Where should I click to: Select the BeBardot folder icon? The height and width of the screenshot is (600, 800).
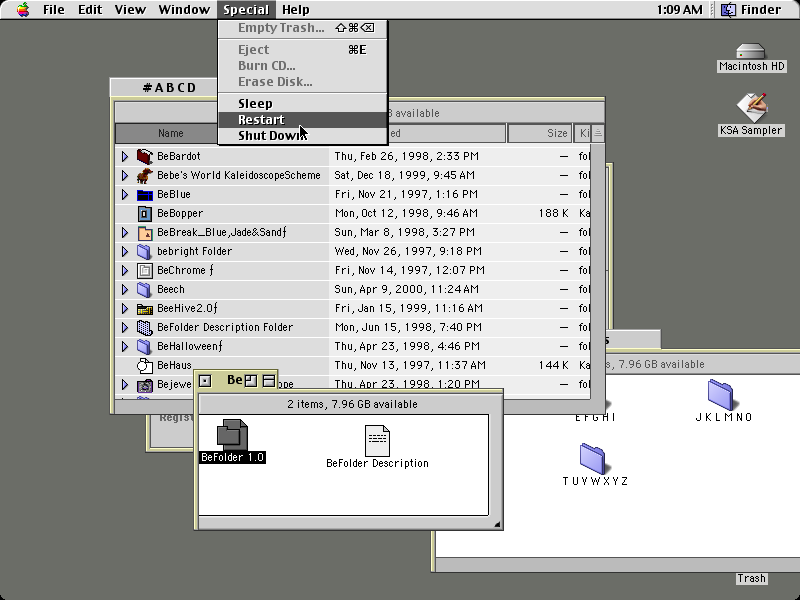145,156
